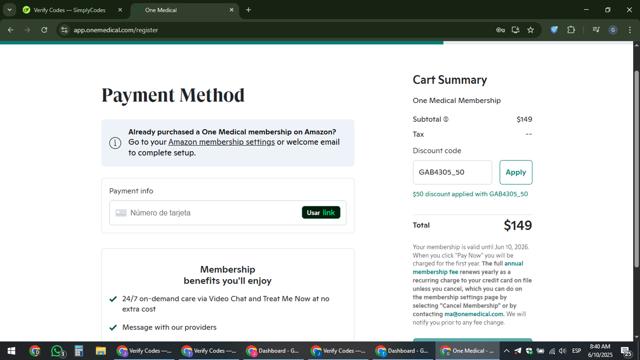This screenshot has width=640, height=360.
Task: Open the Windows Start menu
Action: [11, 351]
